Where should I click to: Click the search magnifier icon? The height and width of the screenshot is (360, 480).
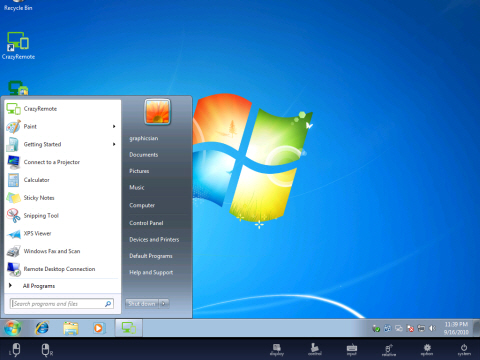pyautogui.click(x=108, y=304)
